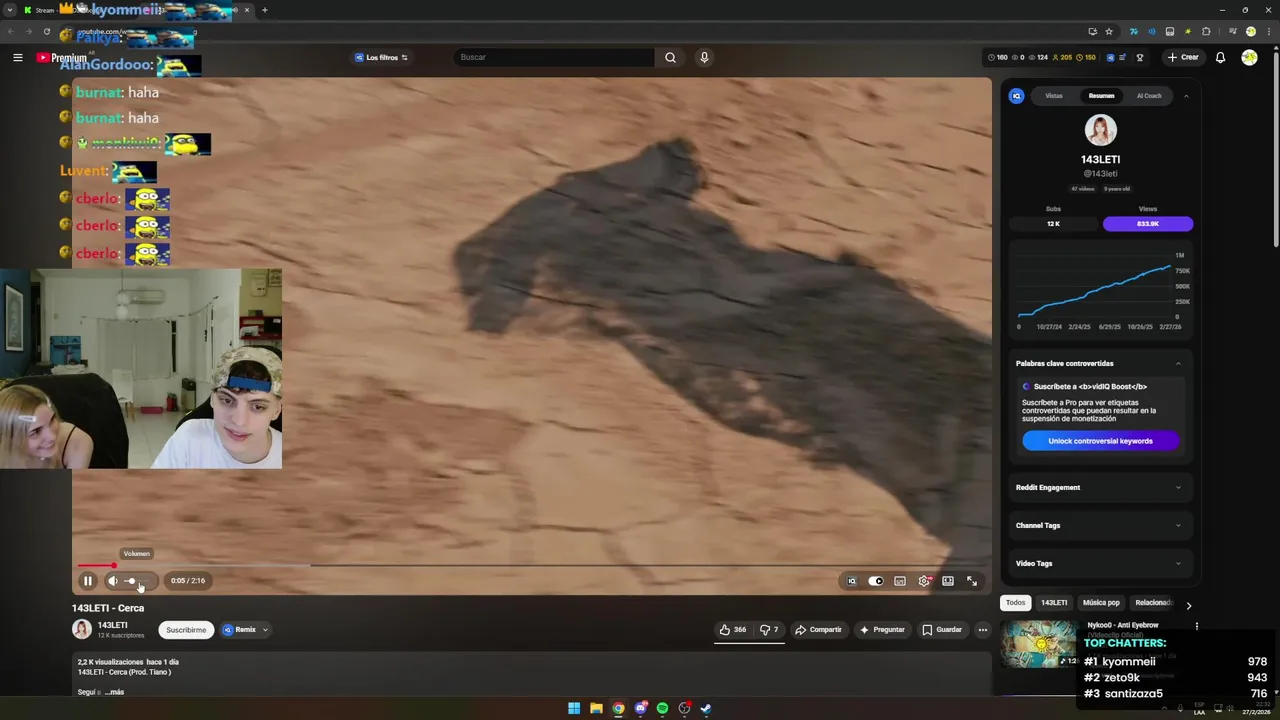The image size is (1280, 720).
Task: Click the Preguntar button
Action: [x=881, y=630]
